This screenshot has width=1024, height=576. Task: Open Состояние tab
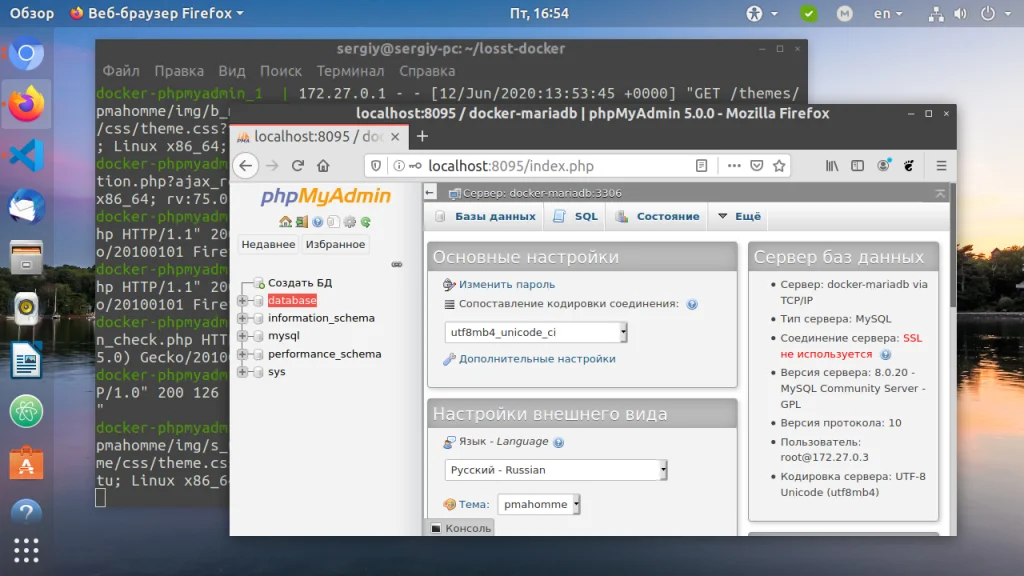pyautogui.click(x=658, y=216)
